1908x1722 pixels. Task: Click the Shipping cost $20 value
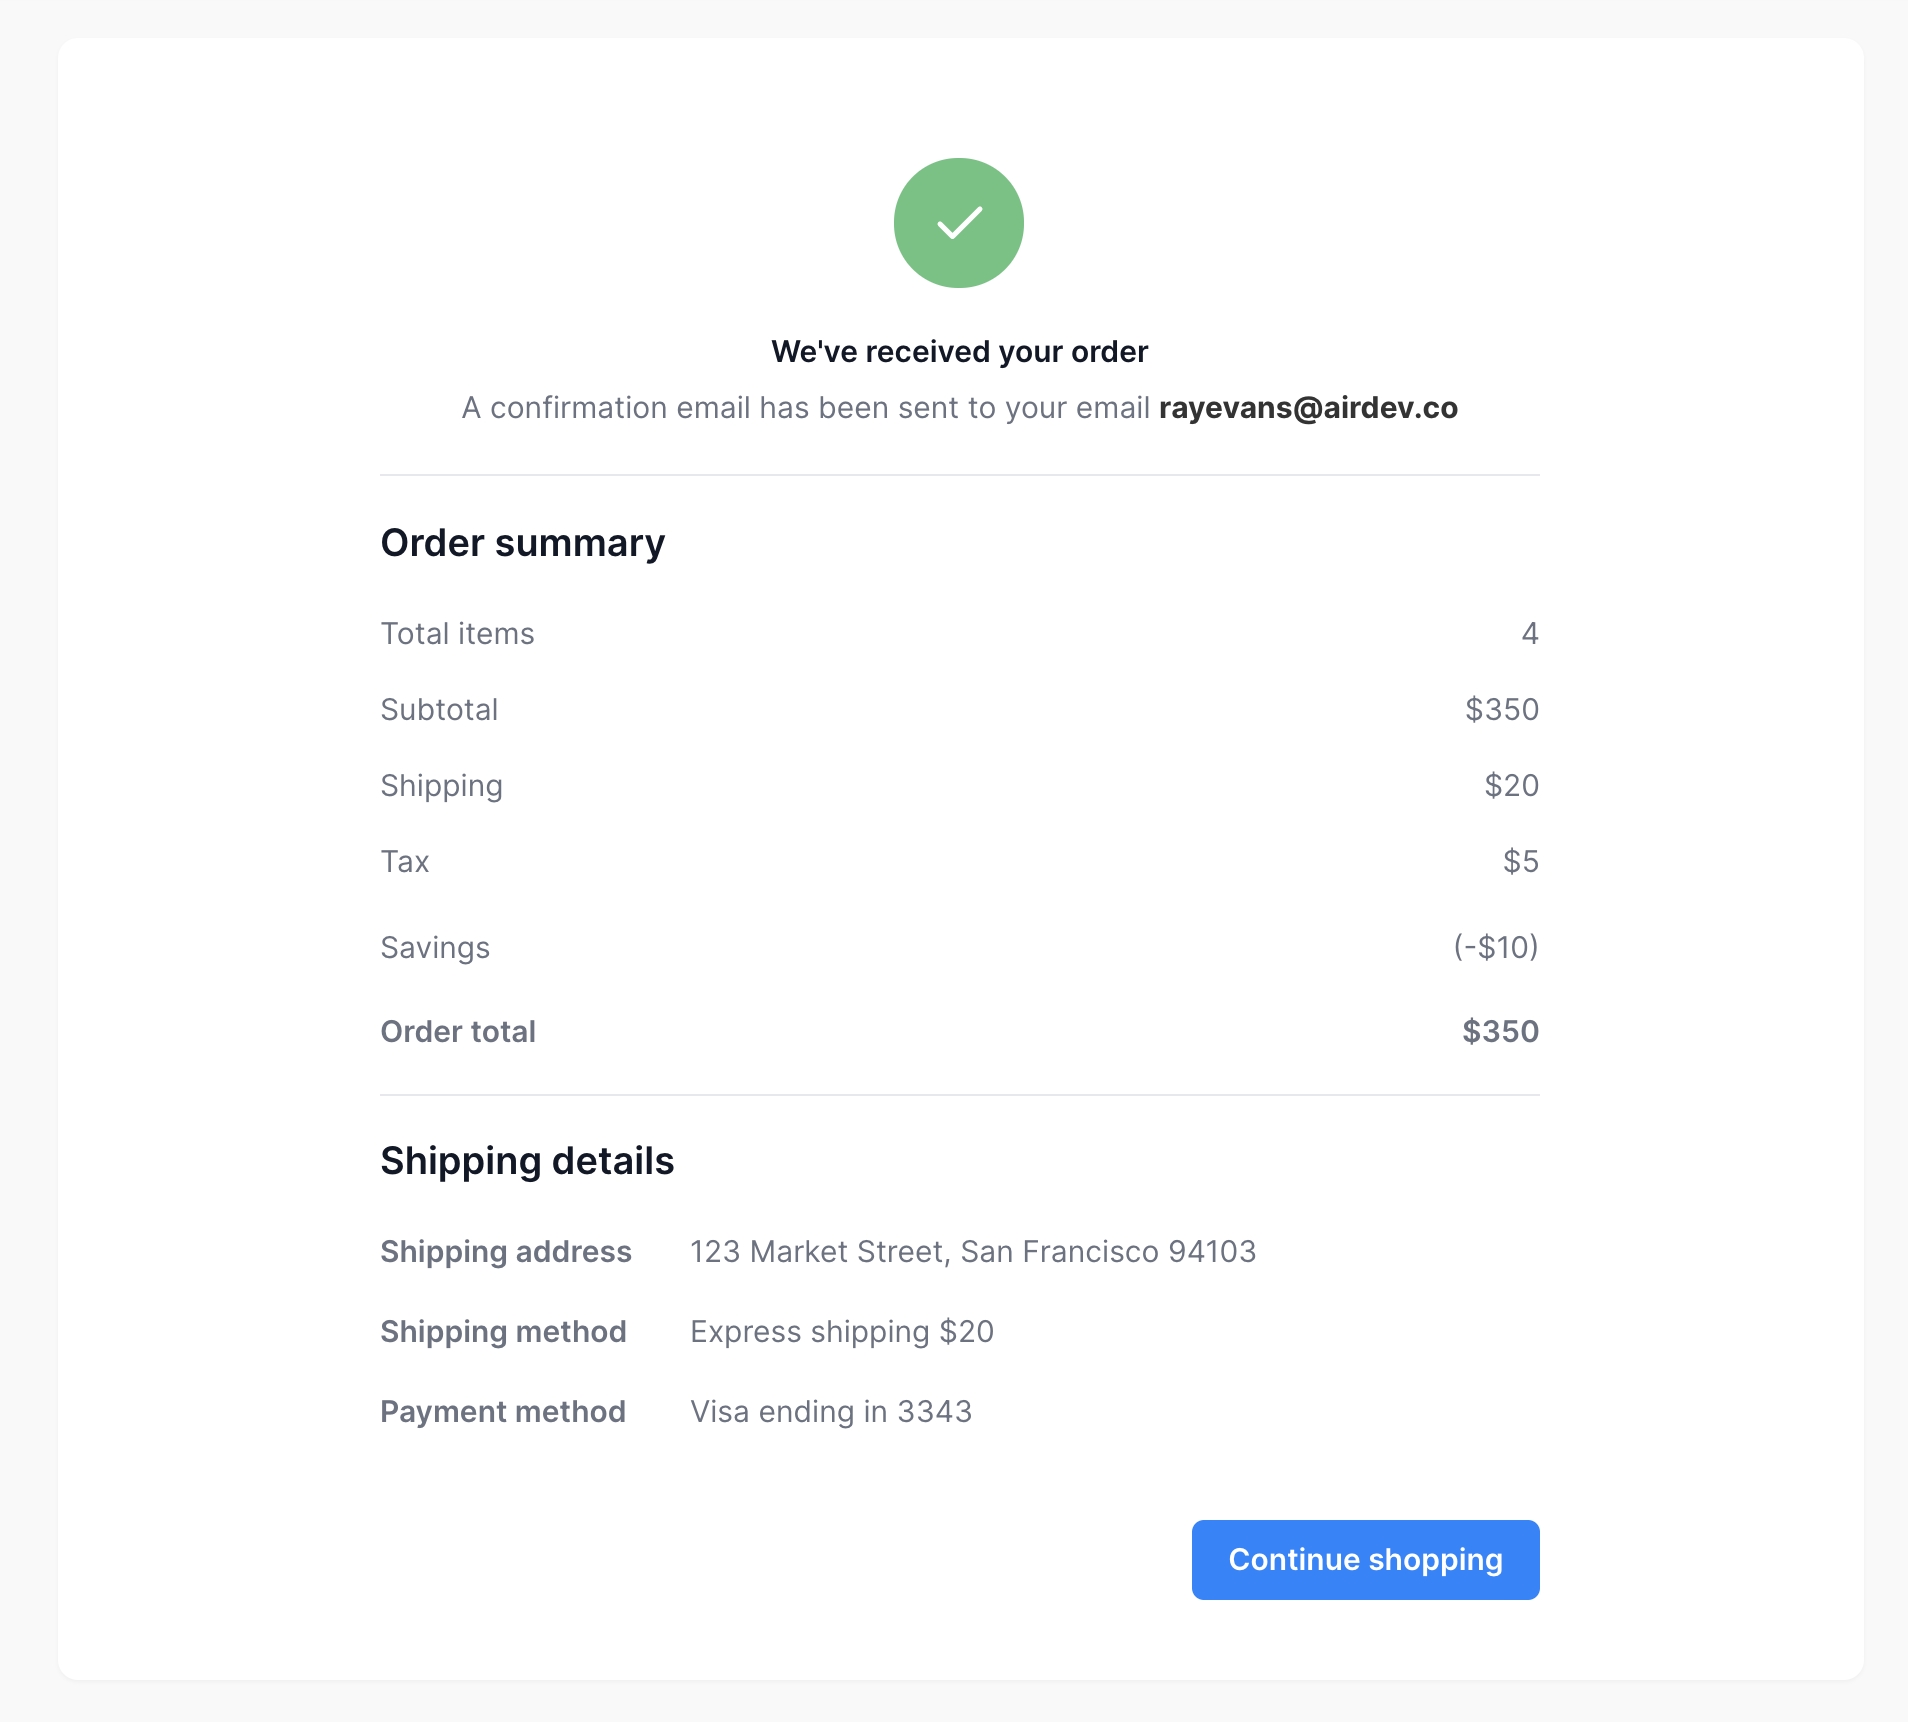click(x=1511, y=786)
